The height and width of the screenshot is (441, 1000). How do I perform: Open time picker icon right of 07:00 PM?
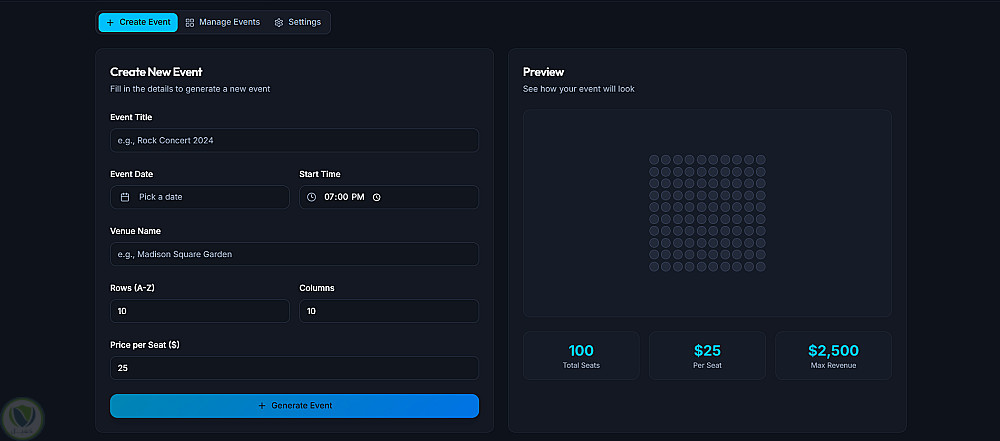(x=376, y=197)
